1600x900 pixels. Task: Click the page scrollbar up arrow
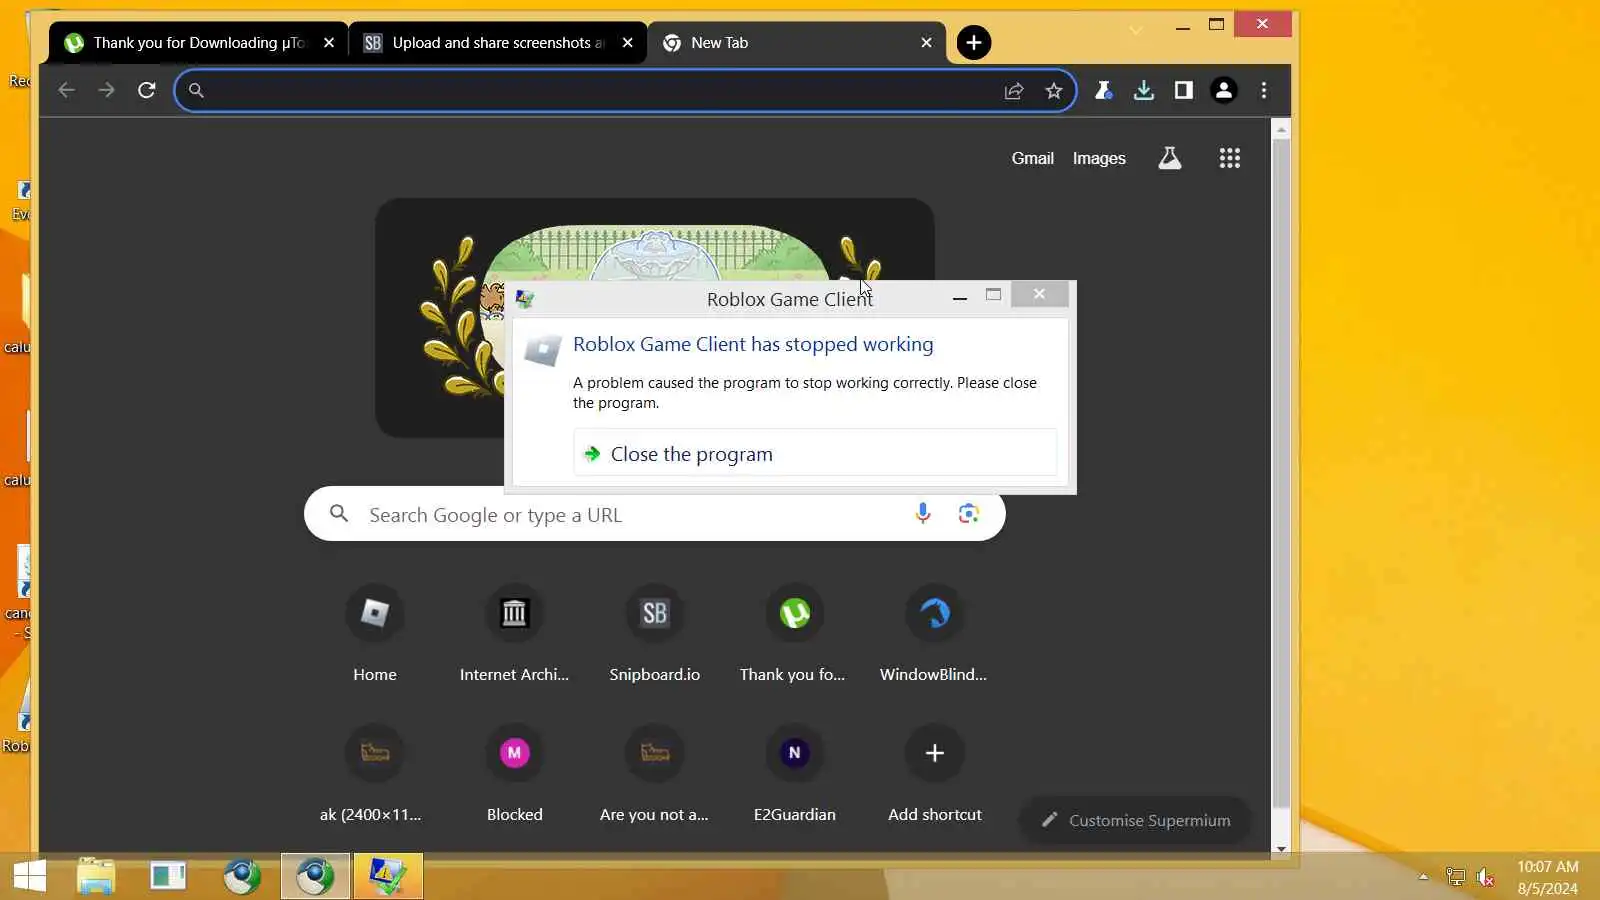(x=1281, y=130)
